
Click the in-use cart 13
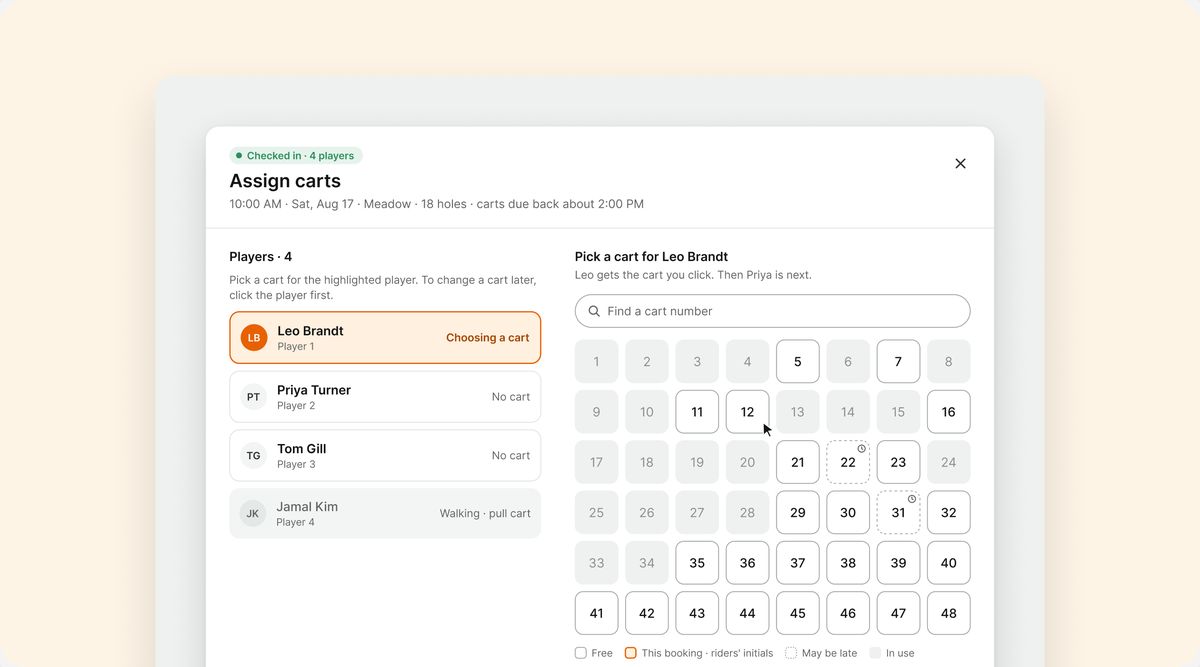[x=797, y=412]
